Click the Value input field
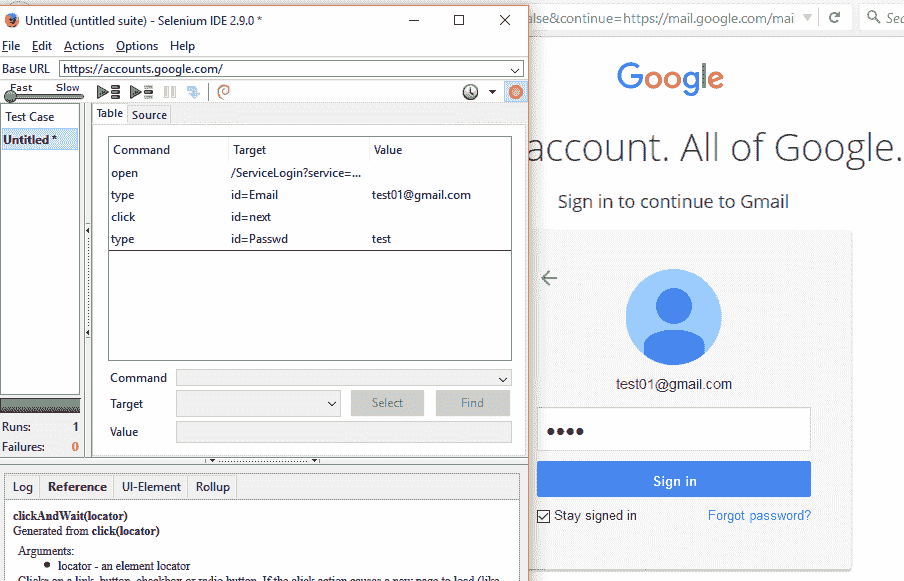Screen dimensions: 904x581 point(344,432)
